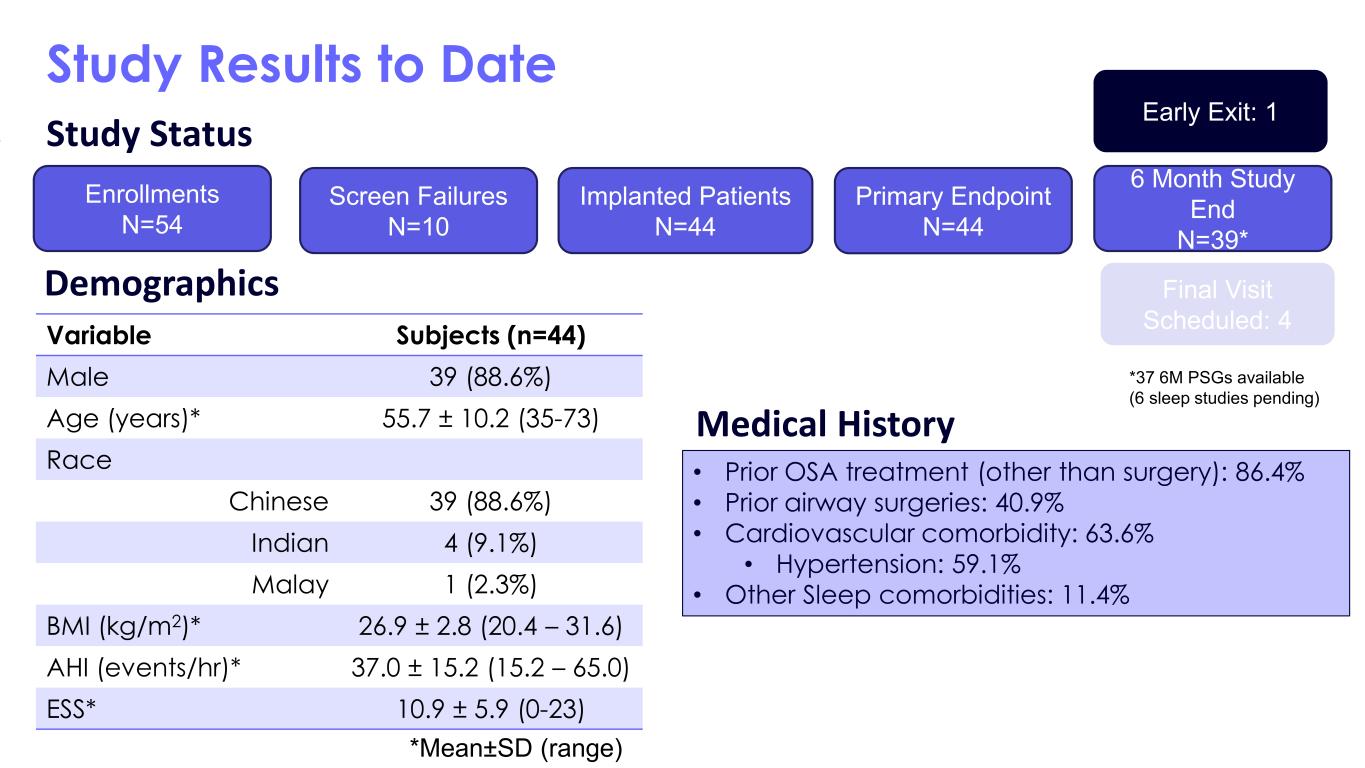Click the Enrollments N=54 box
The image size is (1365, 768).
(152, 208)
